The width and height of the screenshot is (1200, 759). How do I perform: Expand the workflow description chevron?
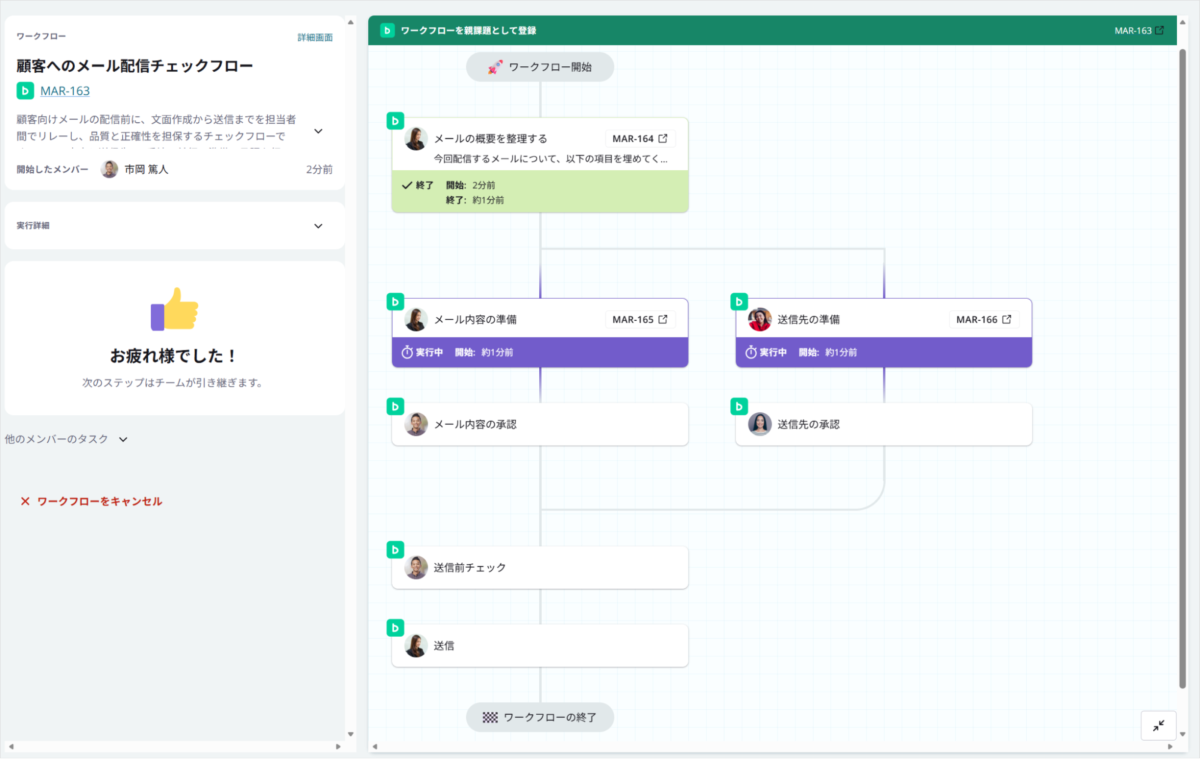[x=318, y=131]
